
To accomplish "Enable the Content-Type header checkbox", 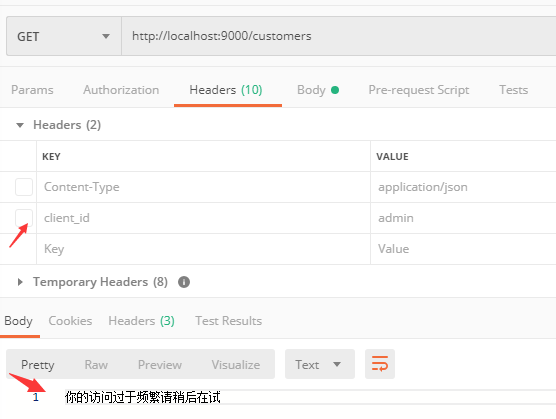I will (x=24, y=187).
